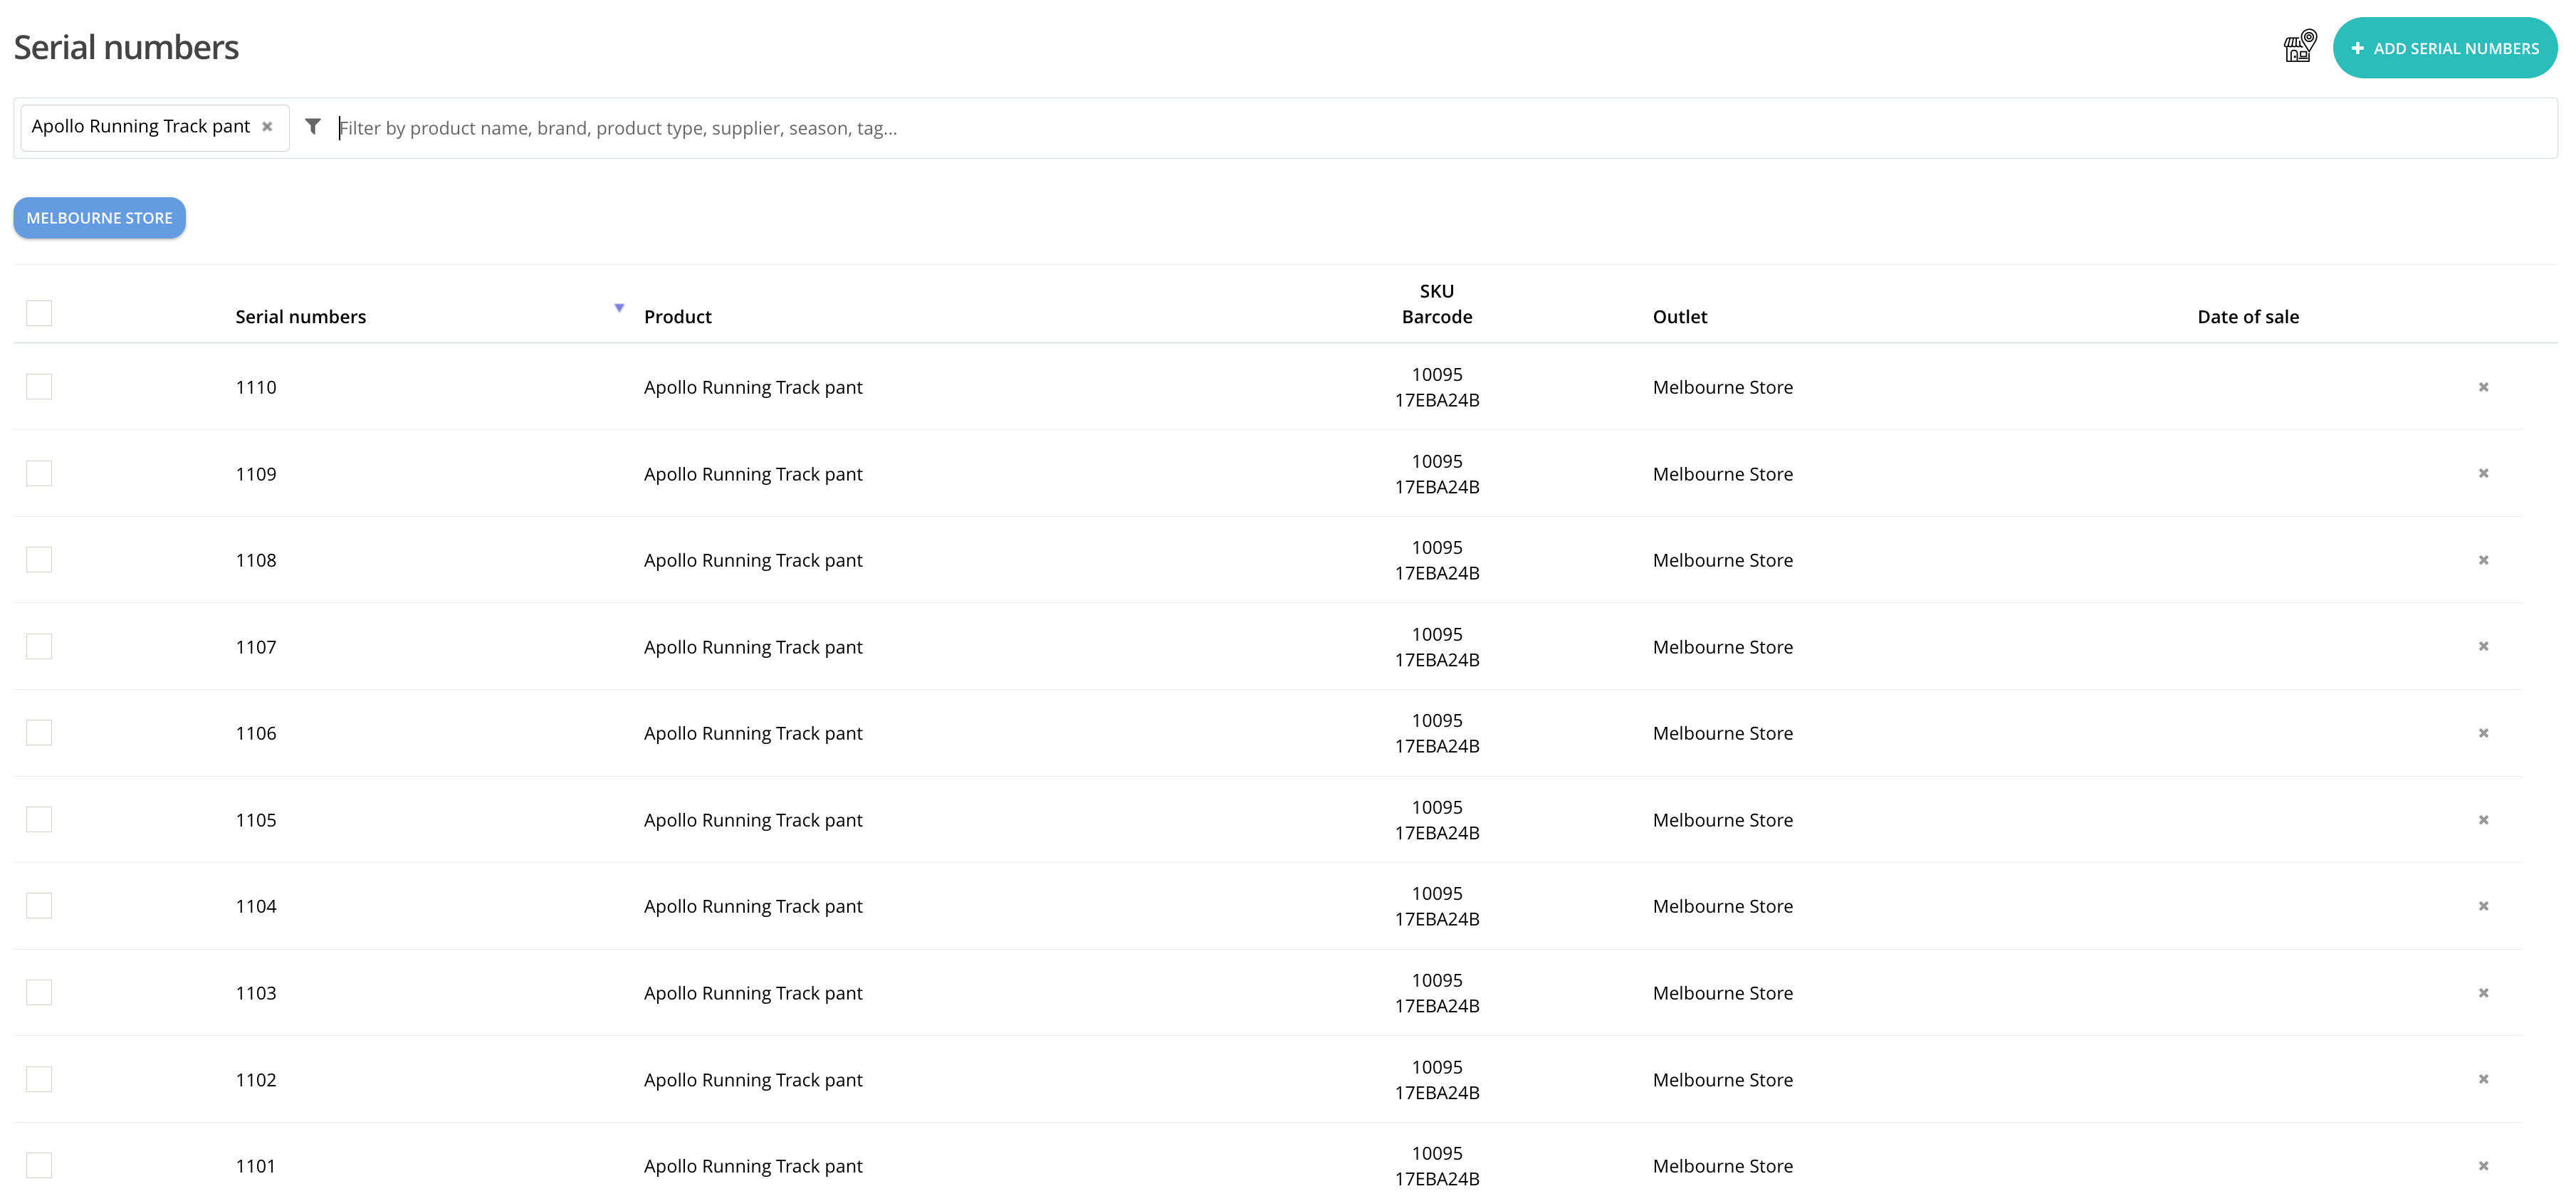
Task: Click Add Serial Numbers button
Action: click(x=2444, y=48)
